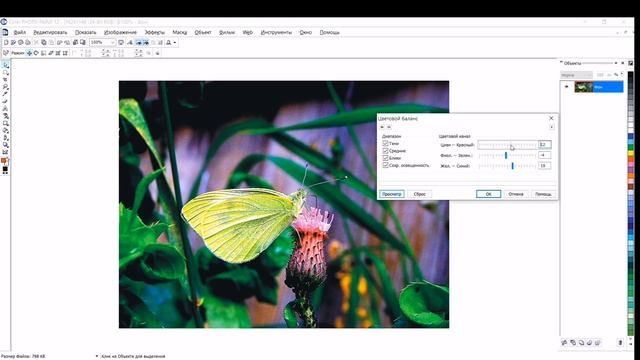Click the Циан – Красный slider track
Screen dimensions: 640x360
[507, 144]
